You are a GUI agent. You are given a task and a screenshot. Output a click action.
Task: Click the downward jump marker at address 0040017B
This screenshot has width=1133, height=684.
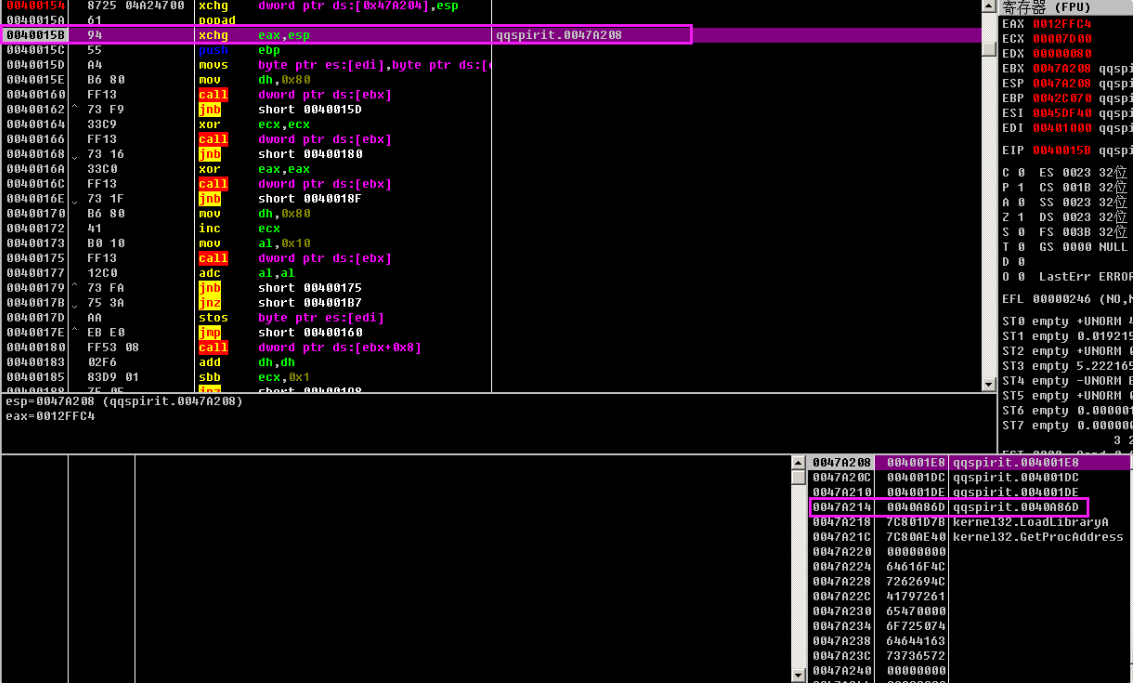click(x=75, y=303)
